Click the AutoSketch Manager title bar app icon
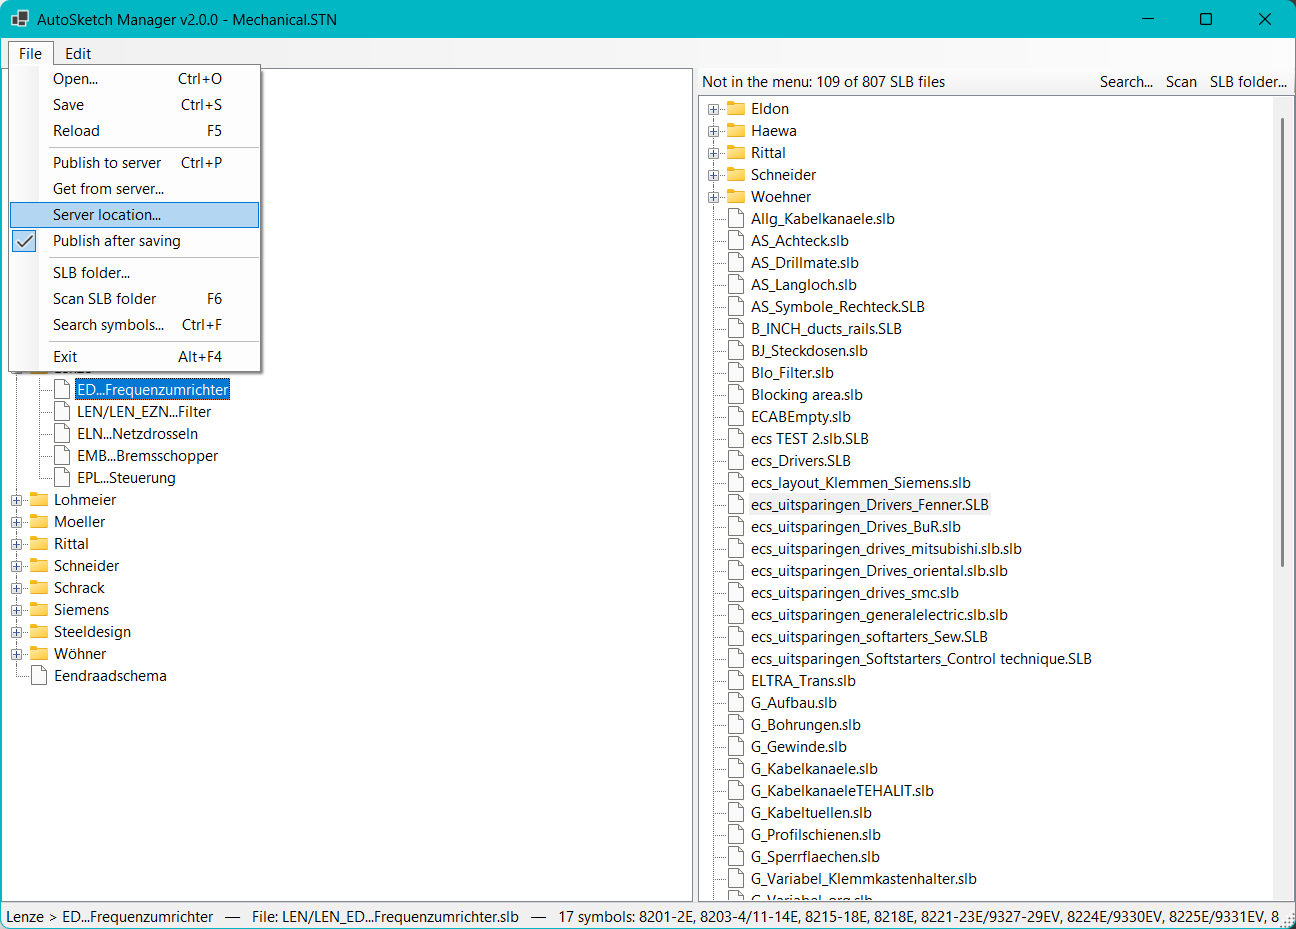This screenshot has height=929, width=1296. [20, 19]
